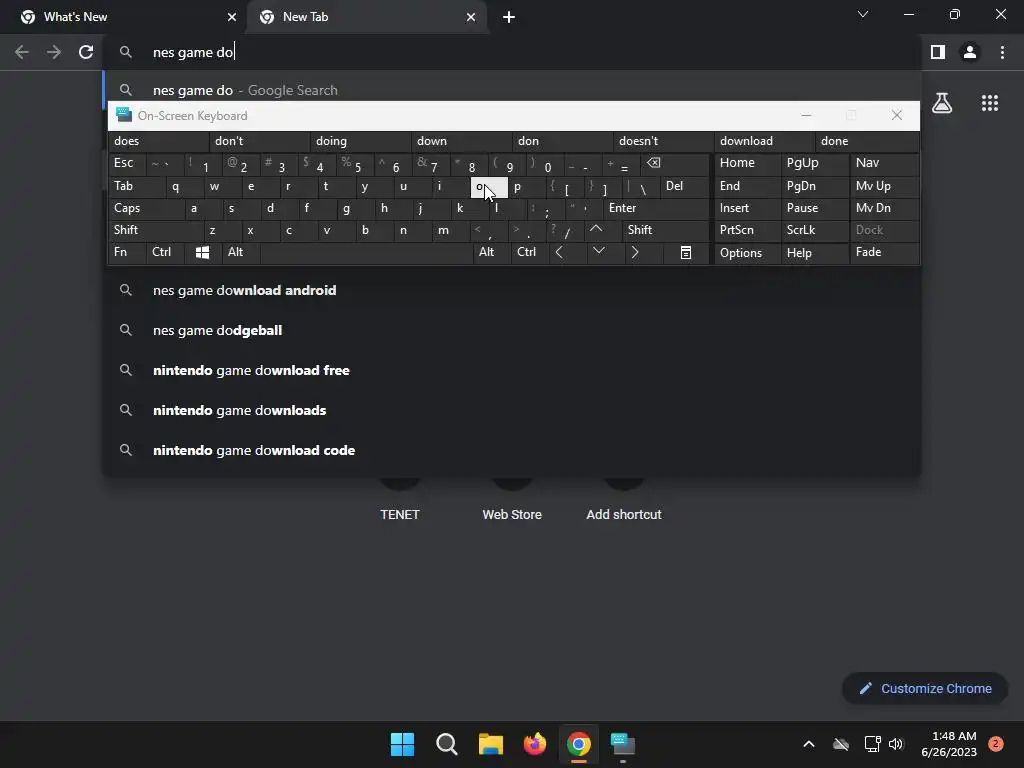
Task: Reload the page with refresh icon
Action: (86, 52)
